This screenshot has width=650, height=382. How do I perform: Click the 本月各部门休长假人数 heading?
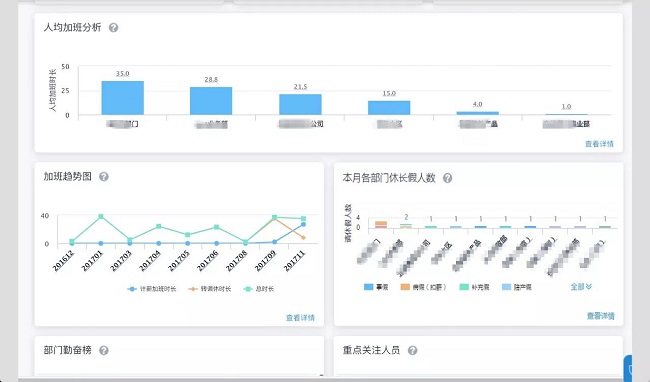click(x=389, y=178)
